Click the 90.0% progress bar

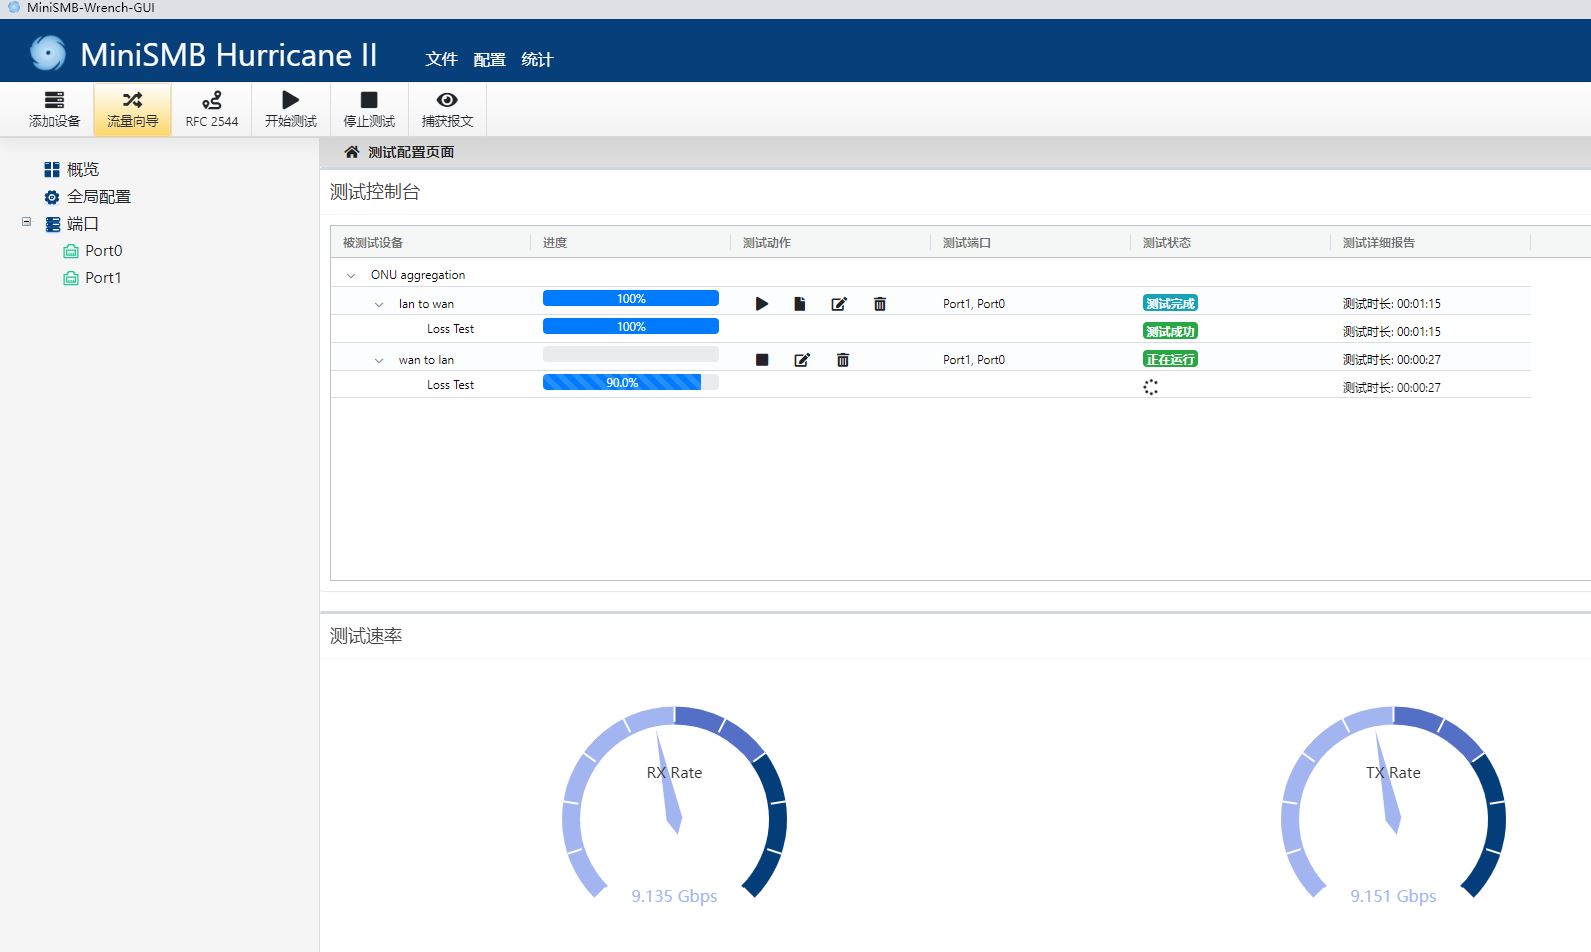tap(631, 382)
